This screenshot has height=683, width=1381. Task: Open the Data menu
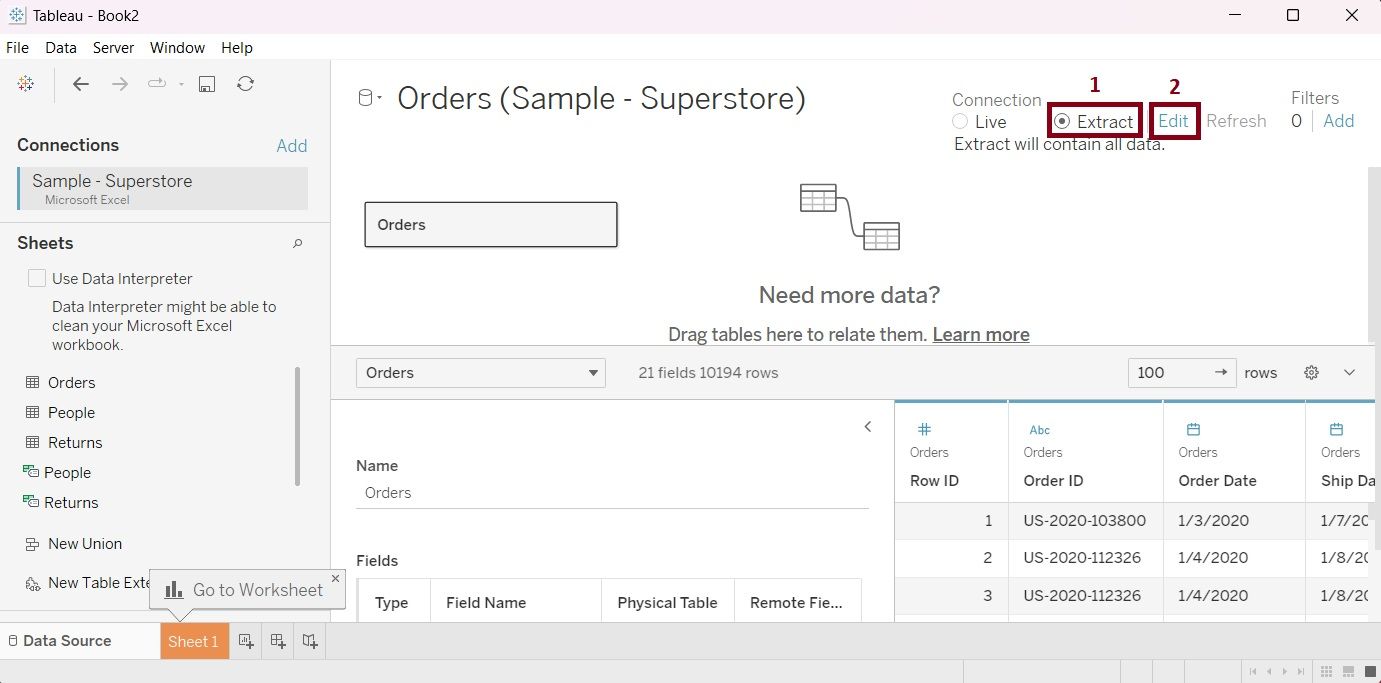point(61,48)
